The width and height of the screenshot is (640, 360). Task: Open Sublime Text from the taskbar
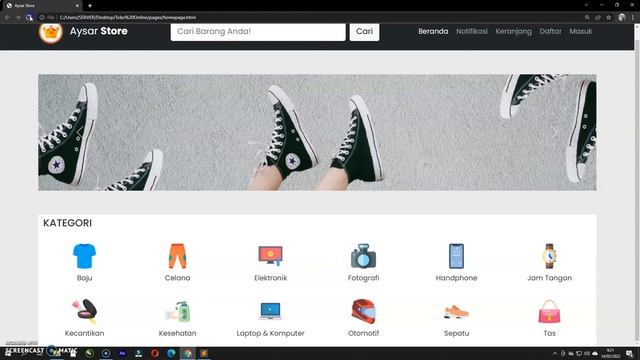point(204,353)
